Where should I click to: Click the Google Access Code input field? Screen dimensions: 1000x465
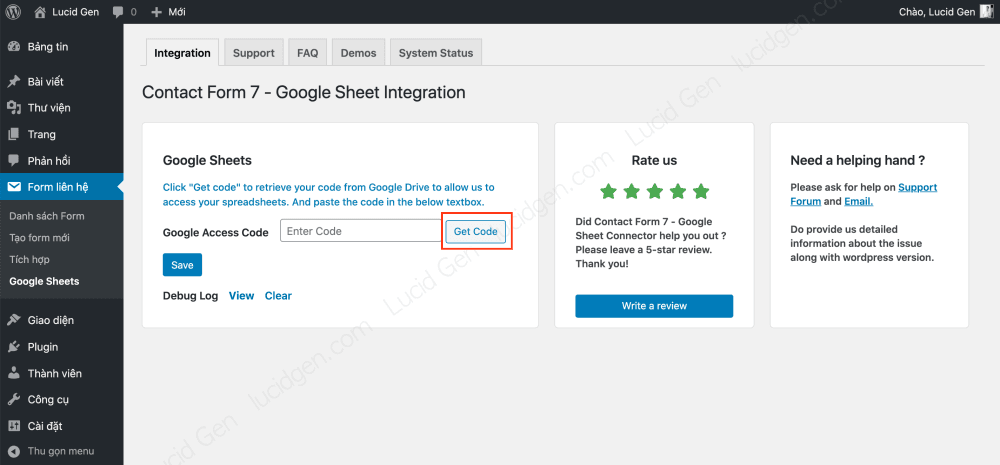tap(360, 231)
